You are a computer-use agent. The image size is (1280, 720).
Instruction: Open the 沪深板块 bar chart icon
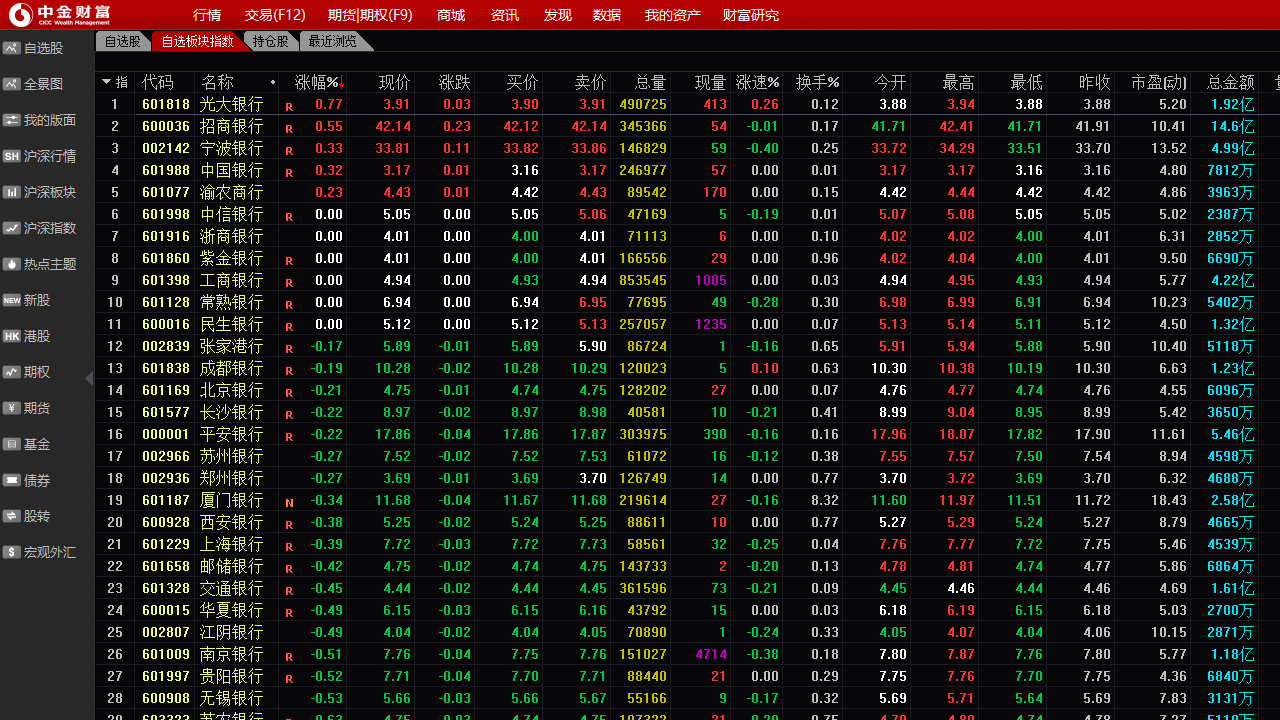[12, 192]
